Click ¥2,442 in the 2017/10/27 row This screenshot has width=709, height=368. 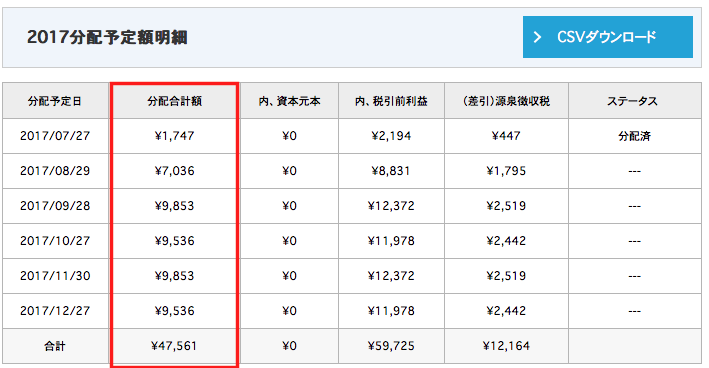(x=506, y=241)
